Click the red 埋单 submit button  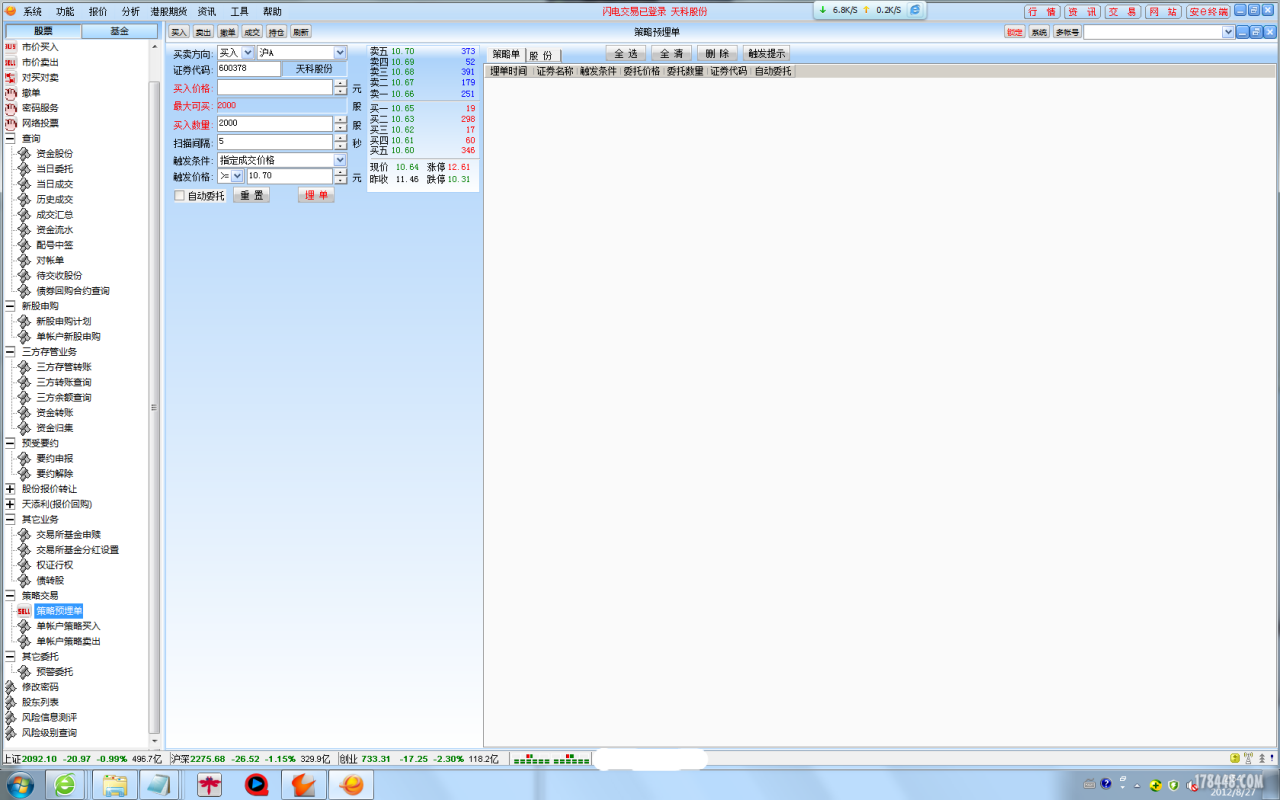[316, 196]
